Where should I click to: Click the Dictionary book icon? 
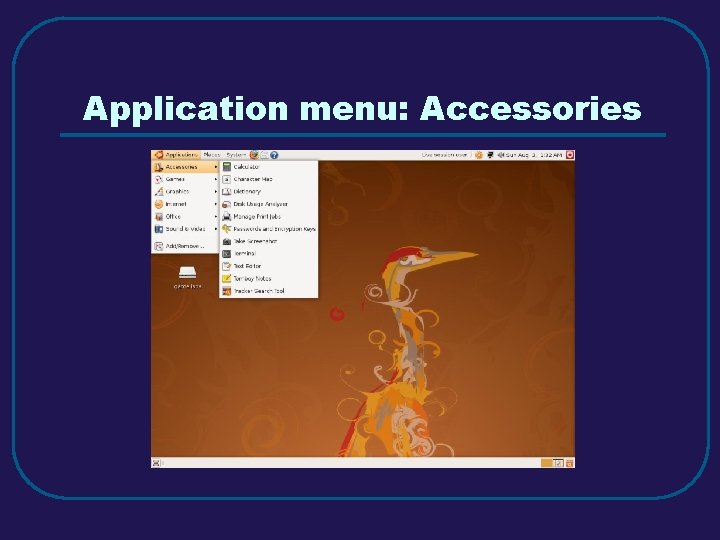(x=227, y=191)
